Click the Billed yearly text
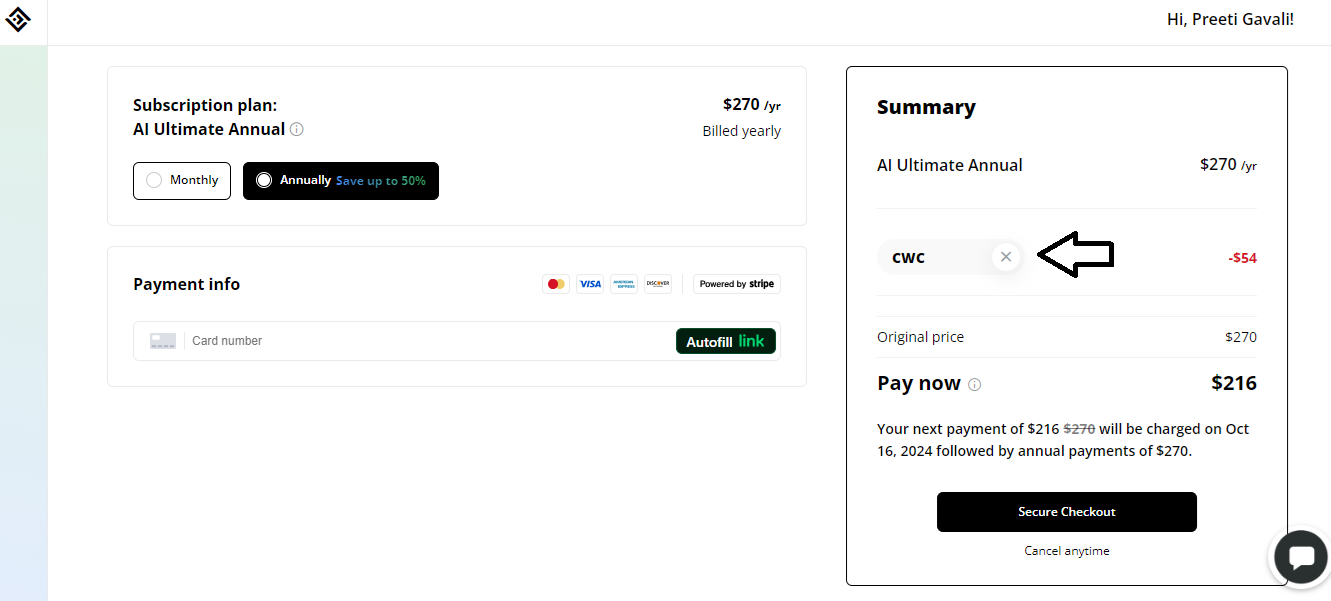1331x601 pixels. coord(742,131)
